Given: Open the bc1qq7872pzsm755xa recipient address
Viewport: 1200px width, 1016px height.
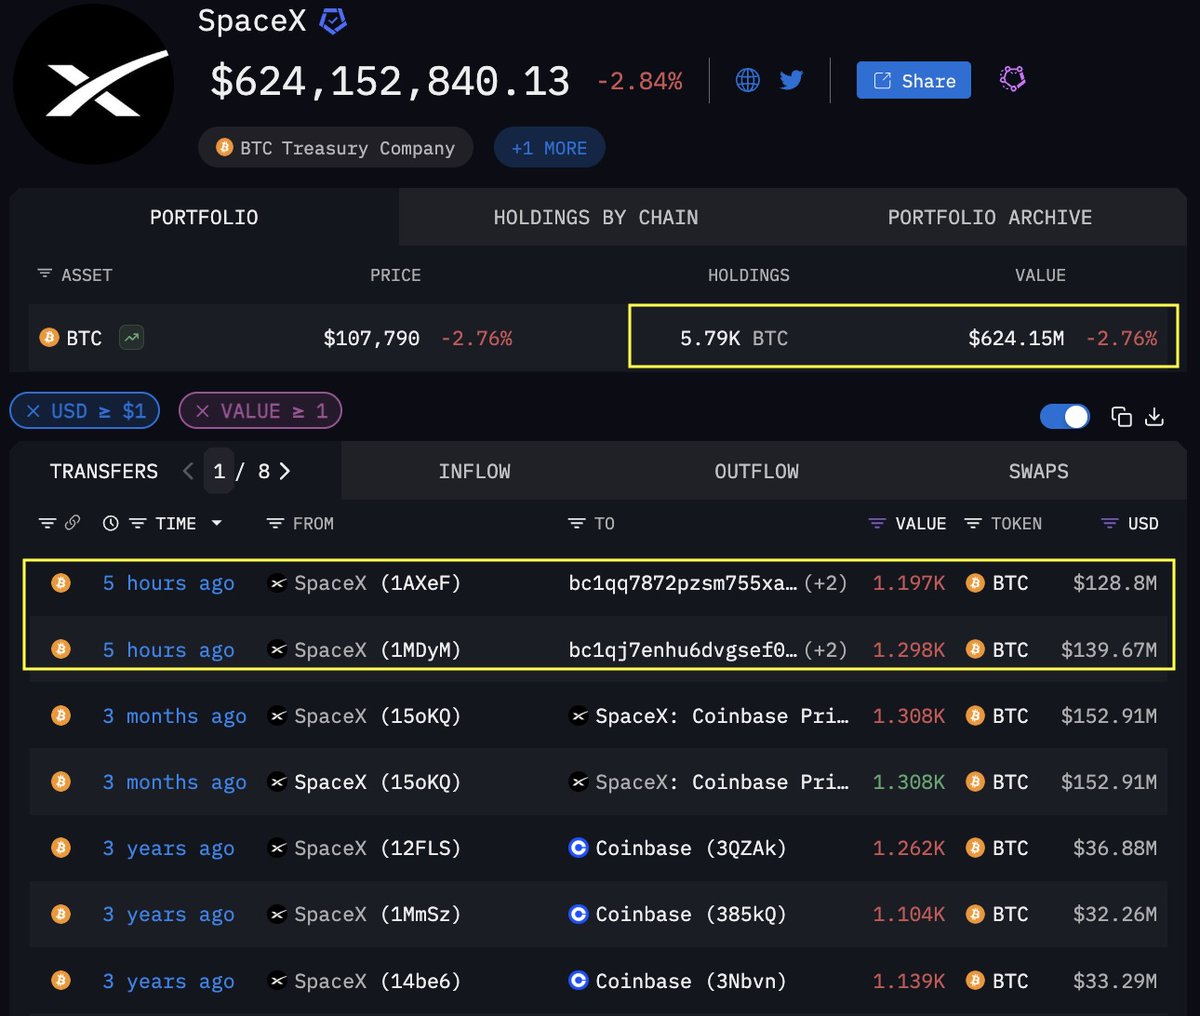Looking at the screenshot, I should [683, 583].
